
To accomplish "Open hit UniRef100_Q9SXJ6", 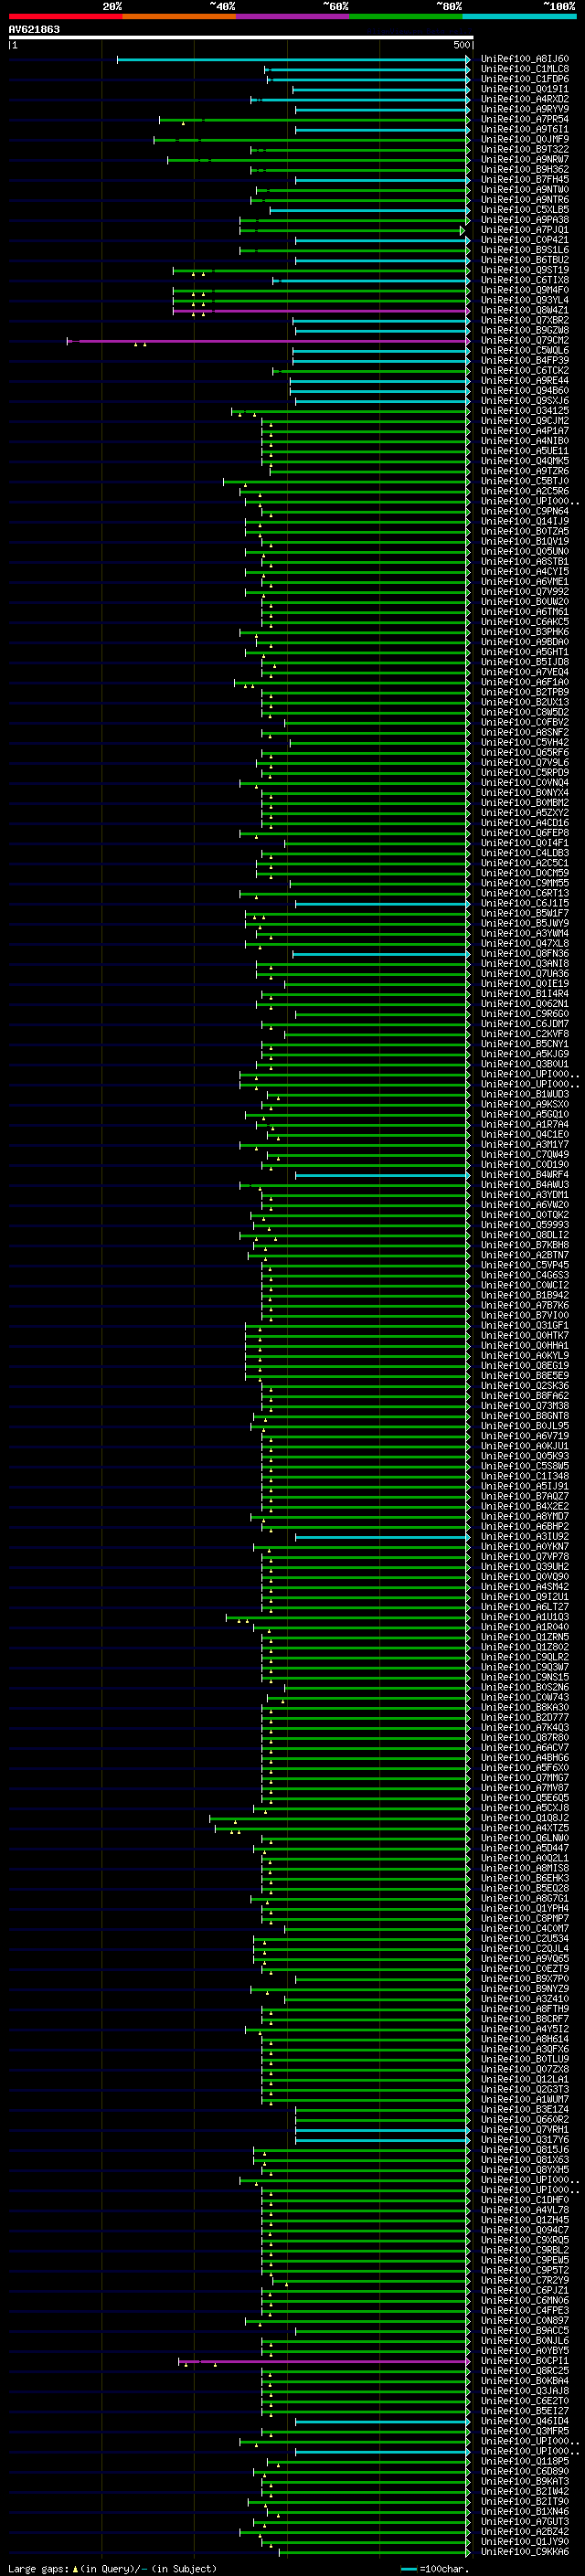I will click(x=525, y=400).
